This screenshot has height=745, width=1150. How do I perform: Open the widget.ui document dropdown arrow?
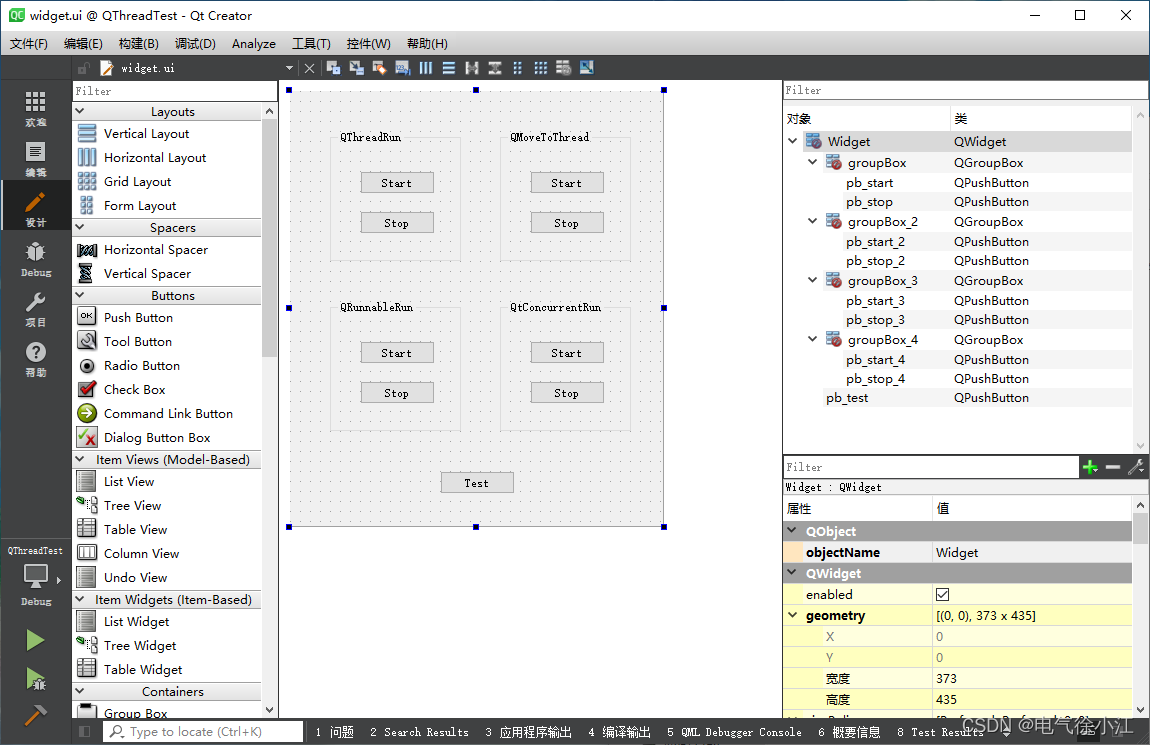289,68
